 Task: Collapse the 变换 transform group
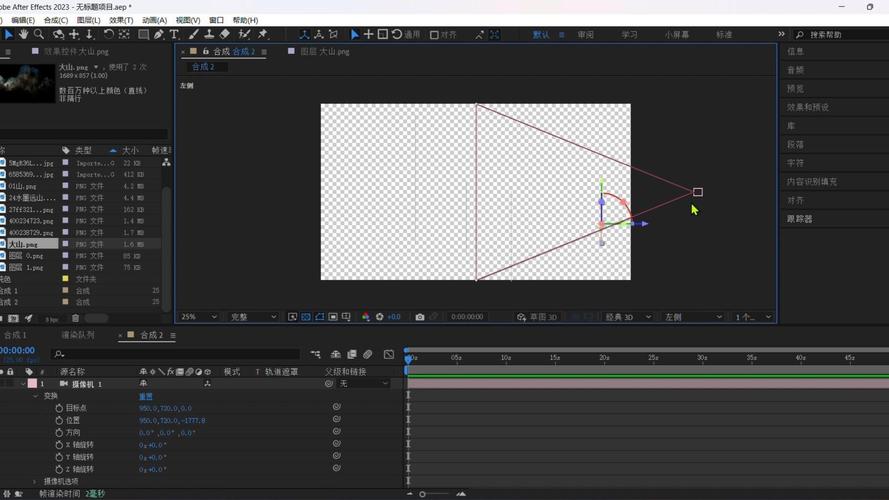[x=36, y=396]
